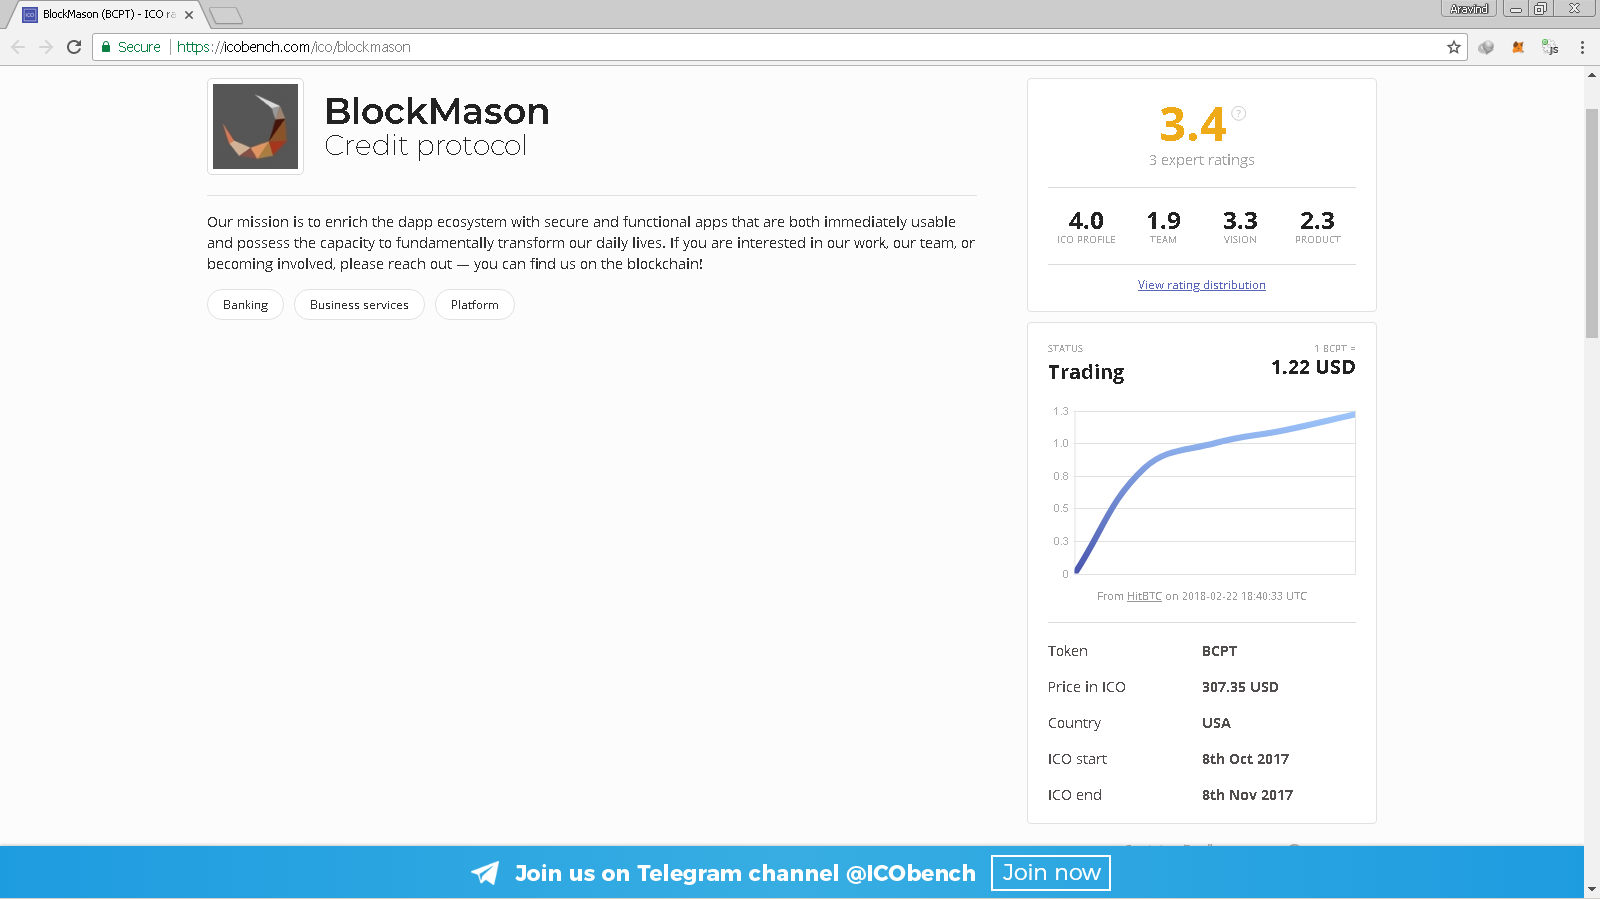Click the USA country value
Viewport: 1600px width, 900px height.
tap(1216, 723)
